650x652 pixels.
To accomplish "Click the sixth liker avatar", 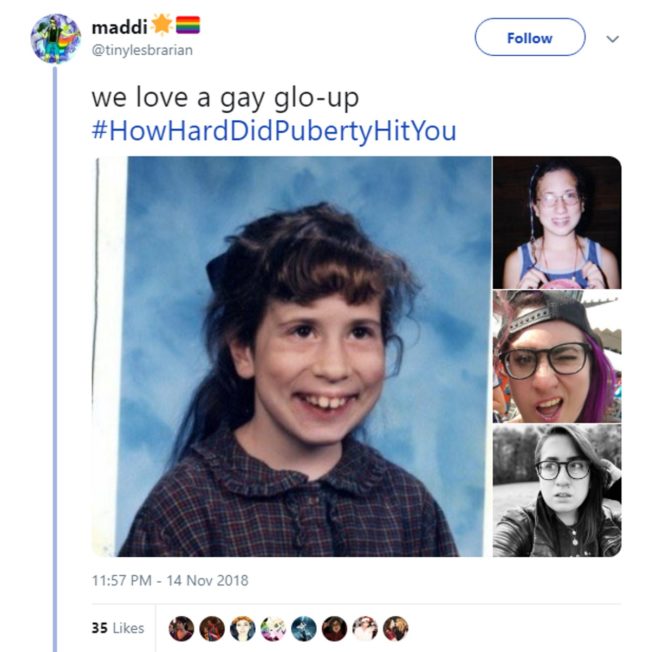I will click(x=334, y=628).
